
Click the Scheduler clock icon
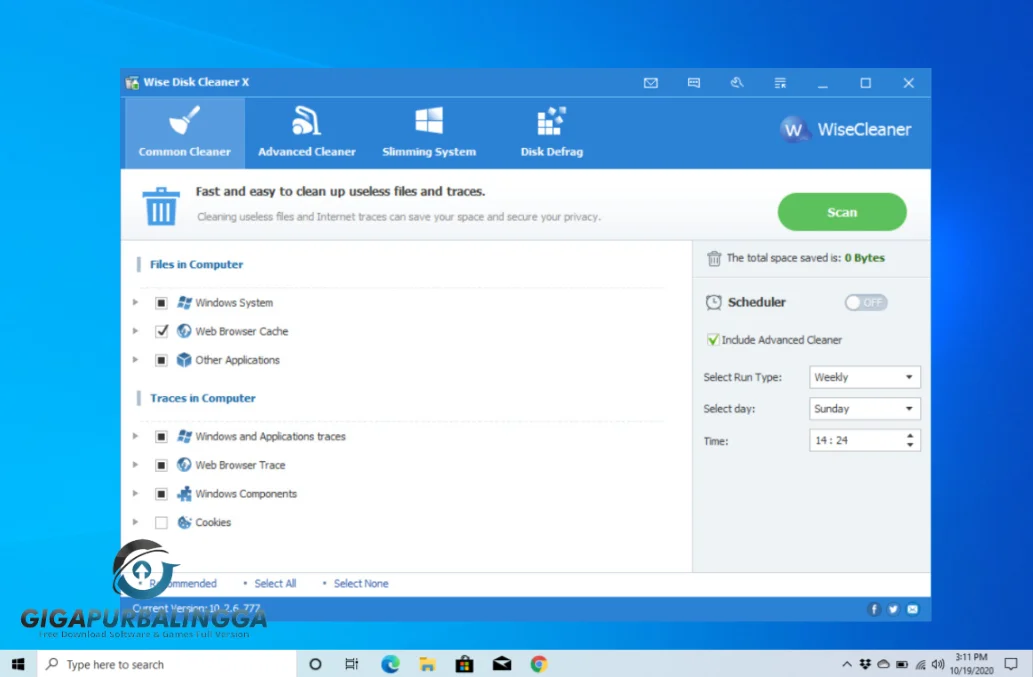[x=713, y=302]
